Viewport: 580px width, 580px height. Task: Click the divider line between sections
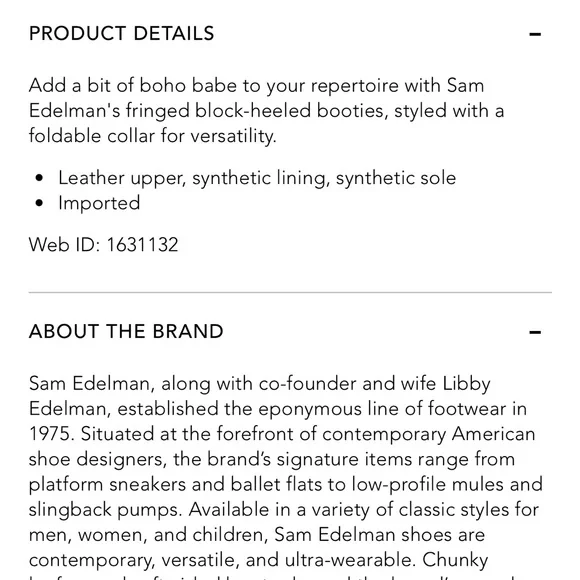coord(290,292)
